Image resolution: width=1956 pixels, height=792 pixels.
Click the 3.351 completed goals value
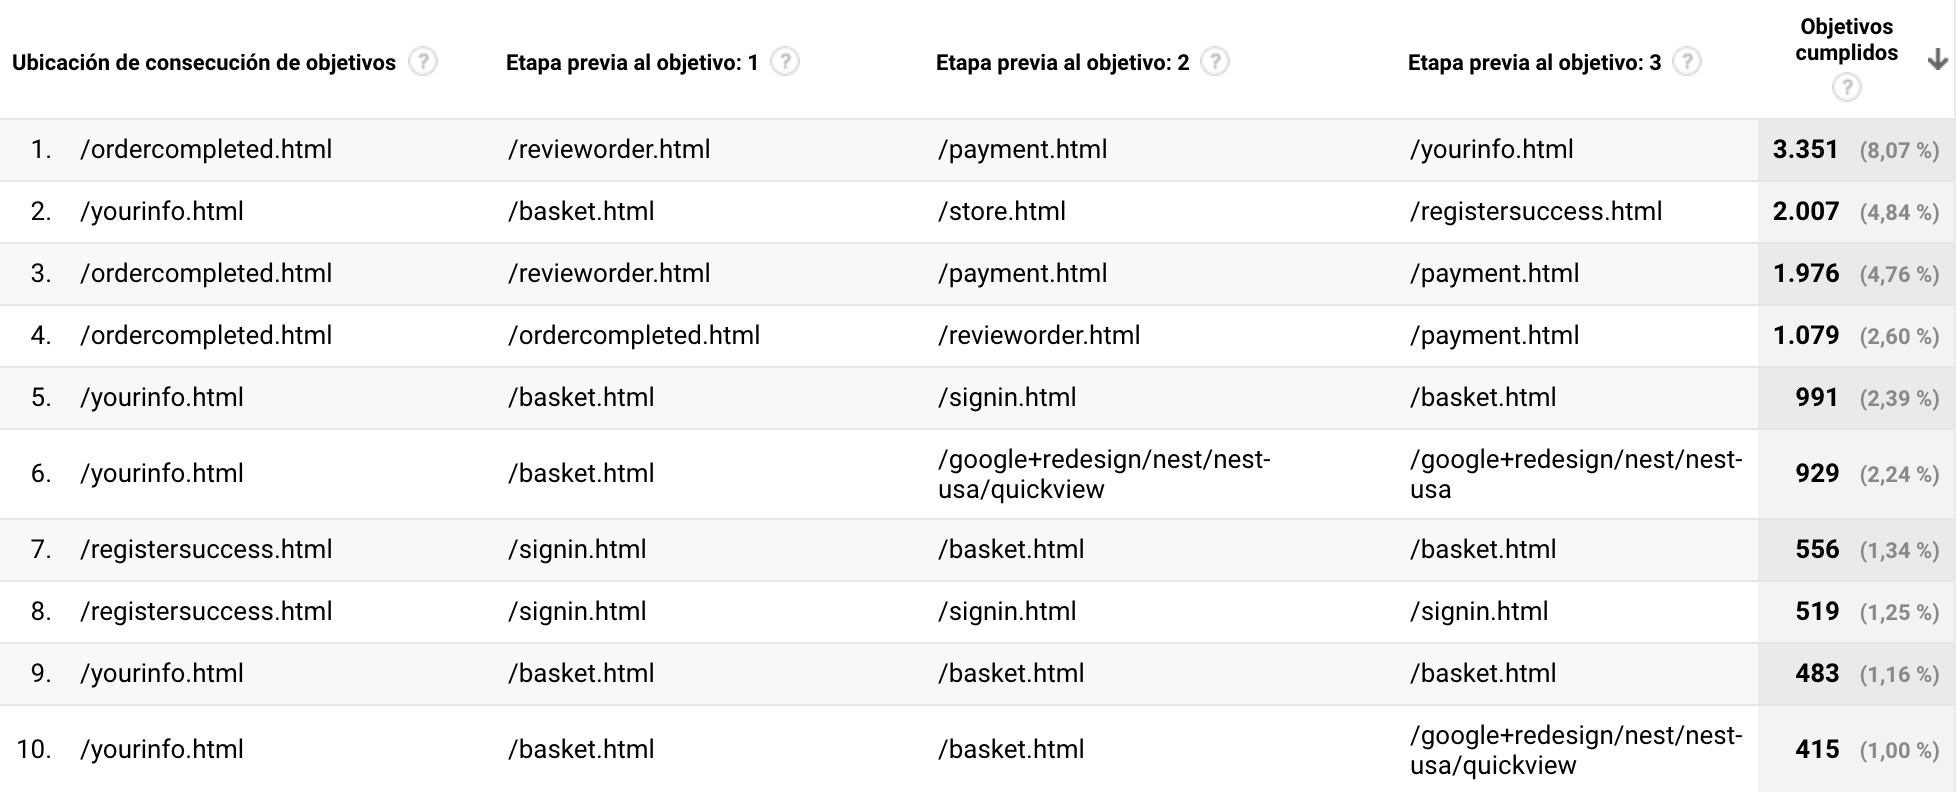pyautogui.click(x=1805, y=150)
